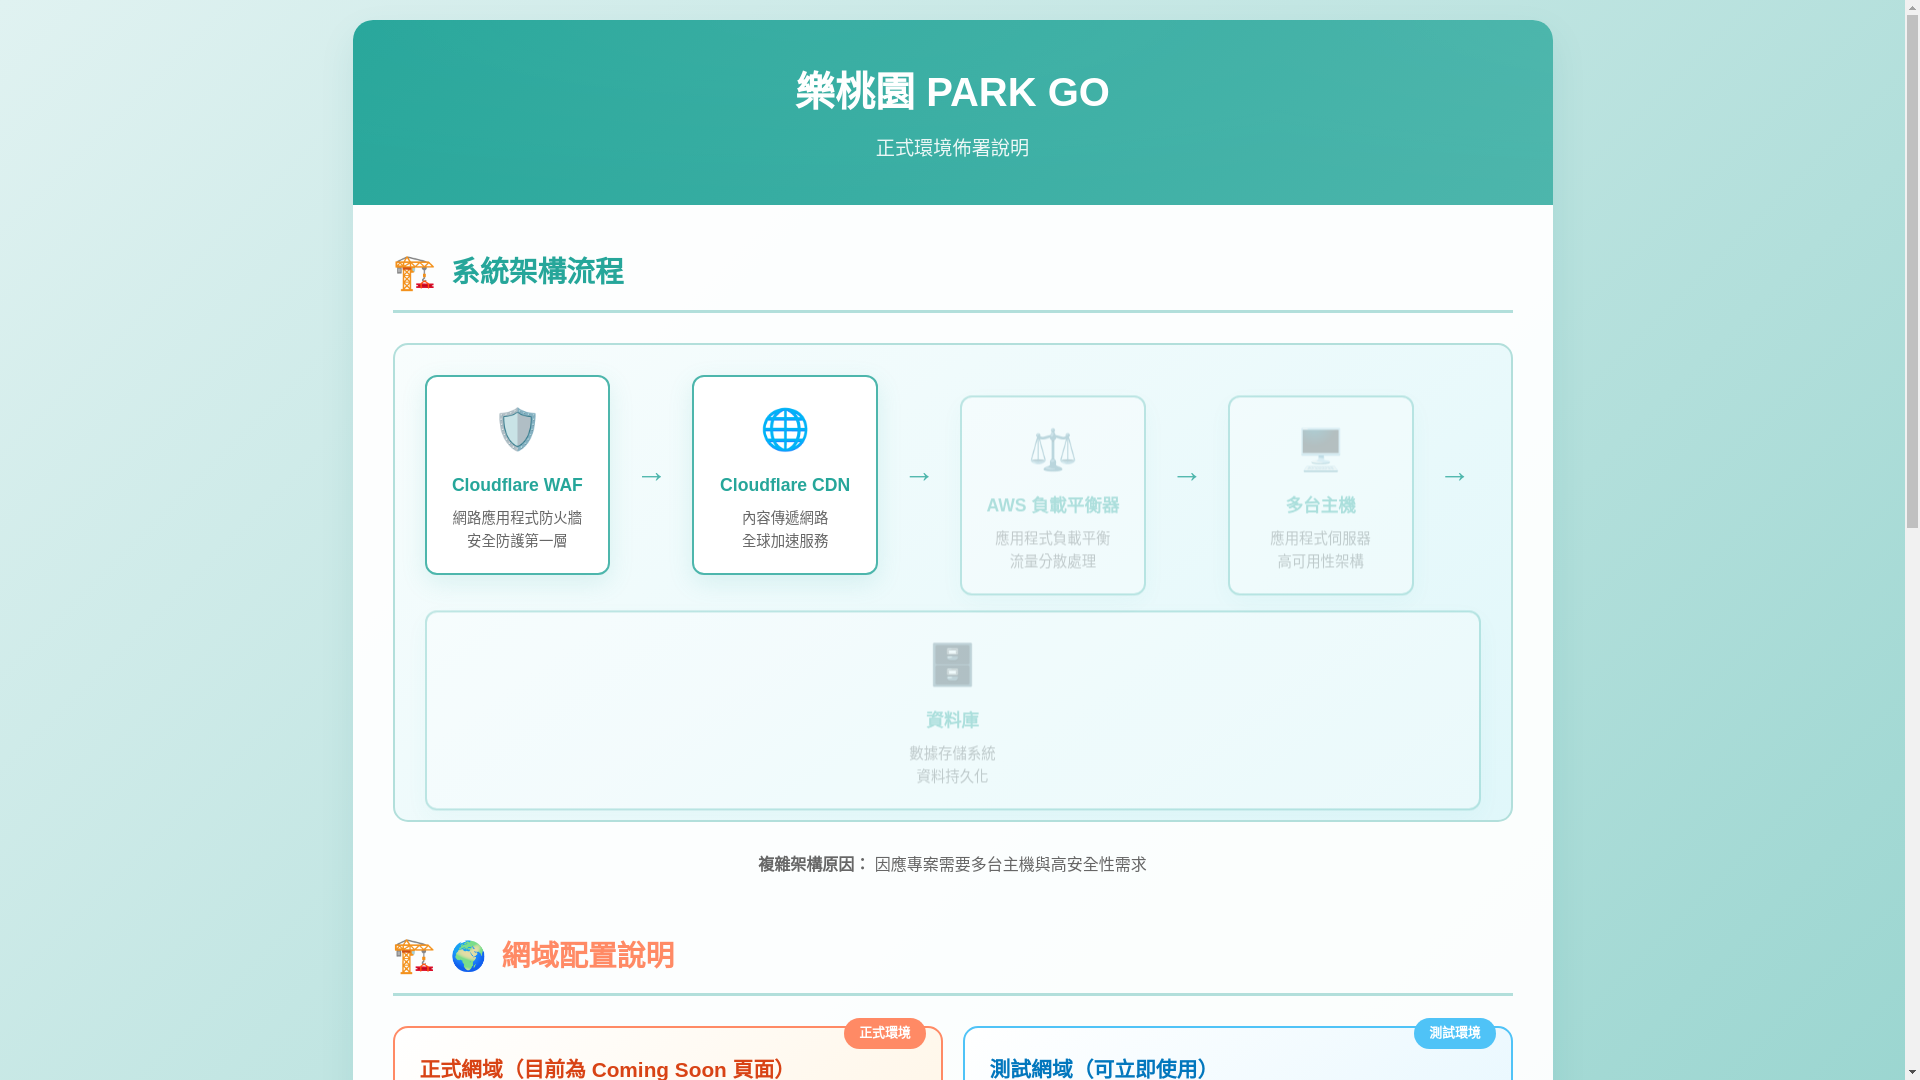Image resolution: width=1920 pixels, height=1080 pixels.
Task: Click the 樂桃園 PARK GO page title
Action: [952, 92]
